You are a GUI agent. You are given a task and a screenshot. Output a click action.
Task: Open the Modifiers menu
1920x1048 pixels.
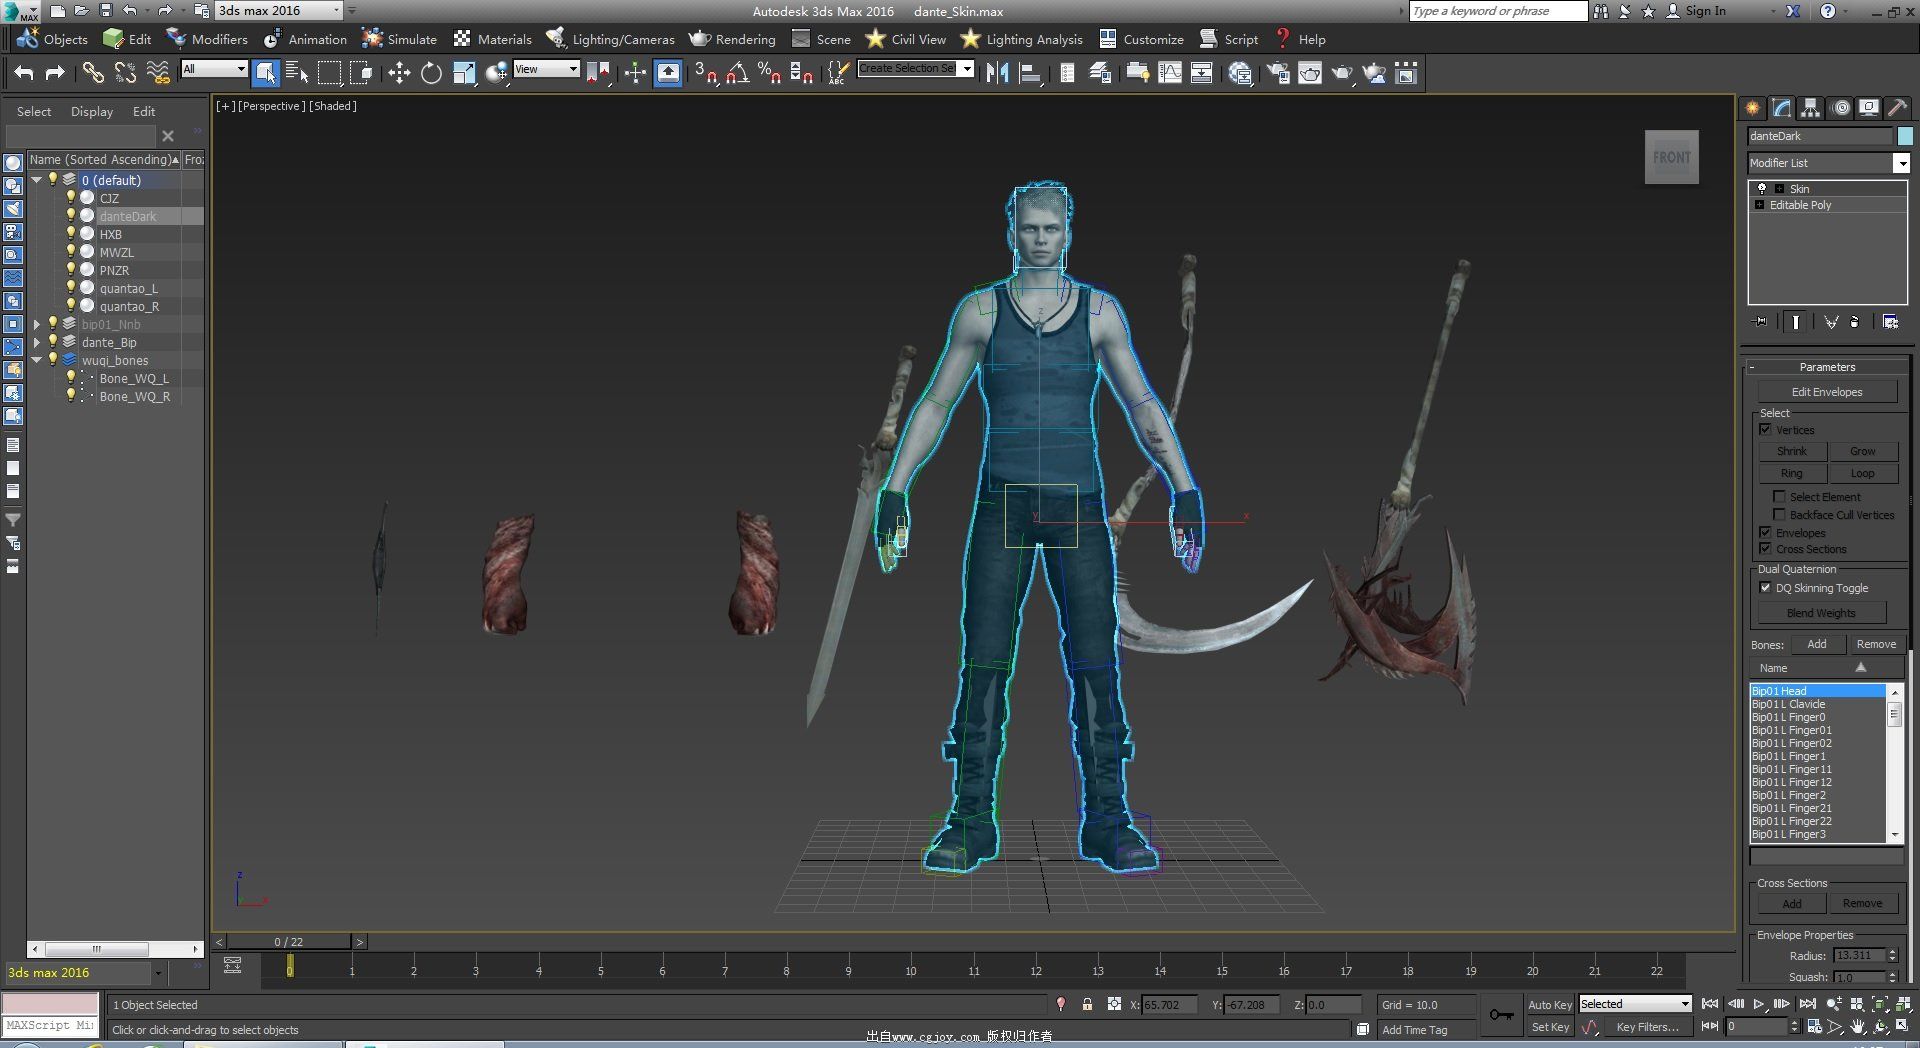point(208,39)
